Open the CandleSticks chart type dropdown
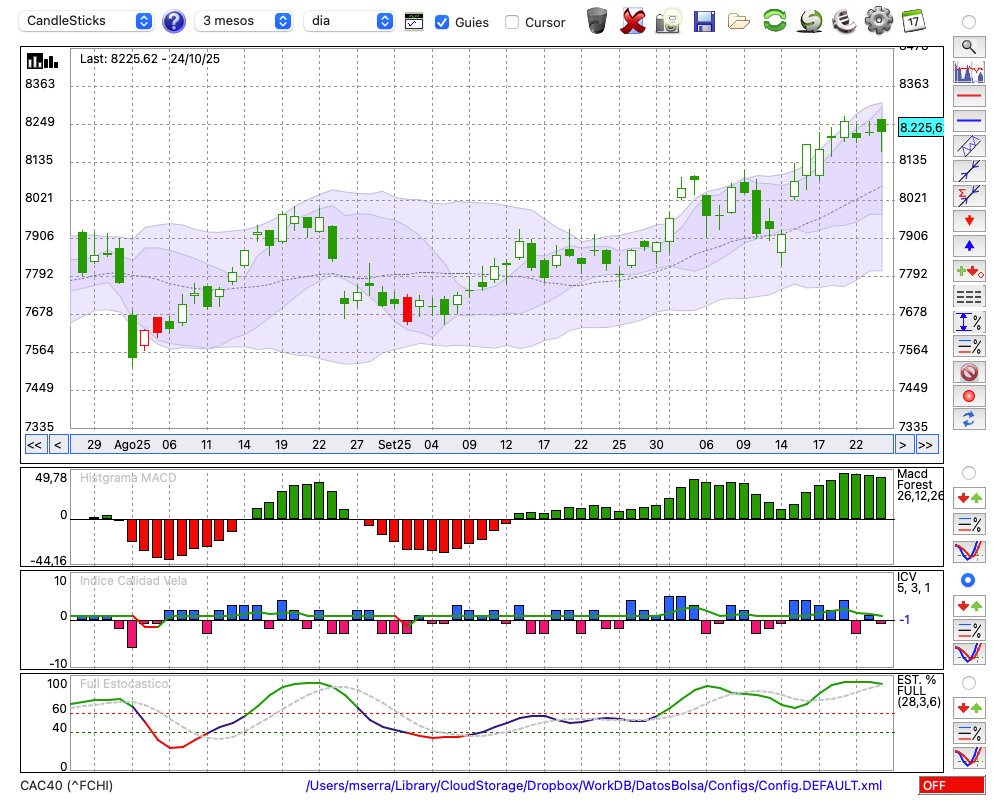Screen dimensions: 1000x800 point(86,21)
